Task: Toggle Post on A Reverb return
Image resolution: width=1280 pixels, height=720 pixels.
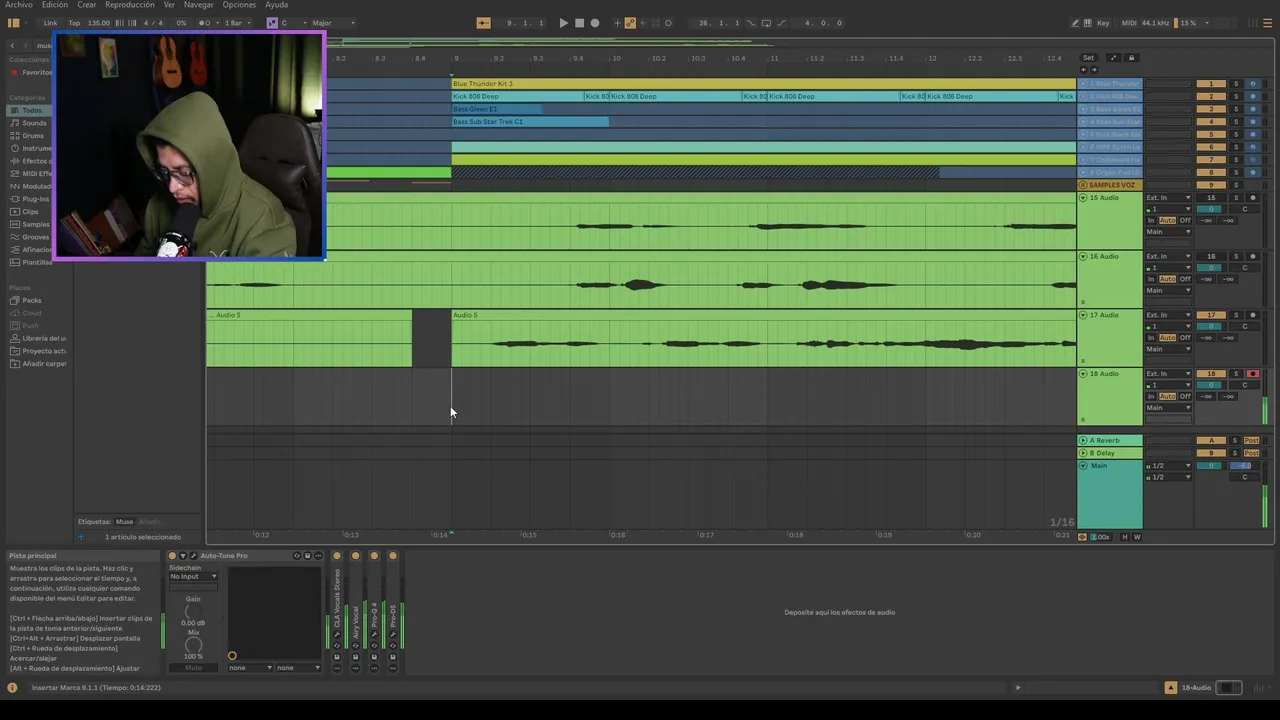Action: 1251,441
